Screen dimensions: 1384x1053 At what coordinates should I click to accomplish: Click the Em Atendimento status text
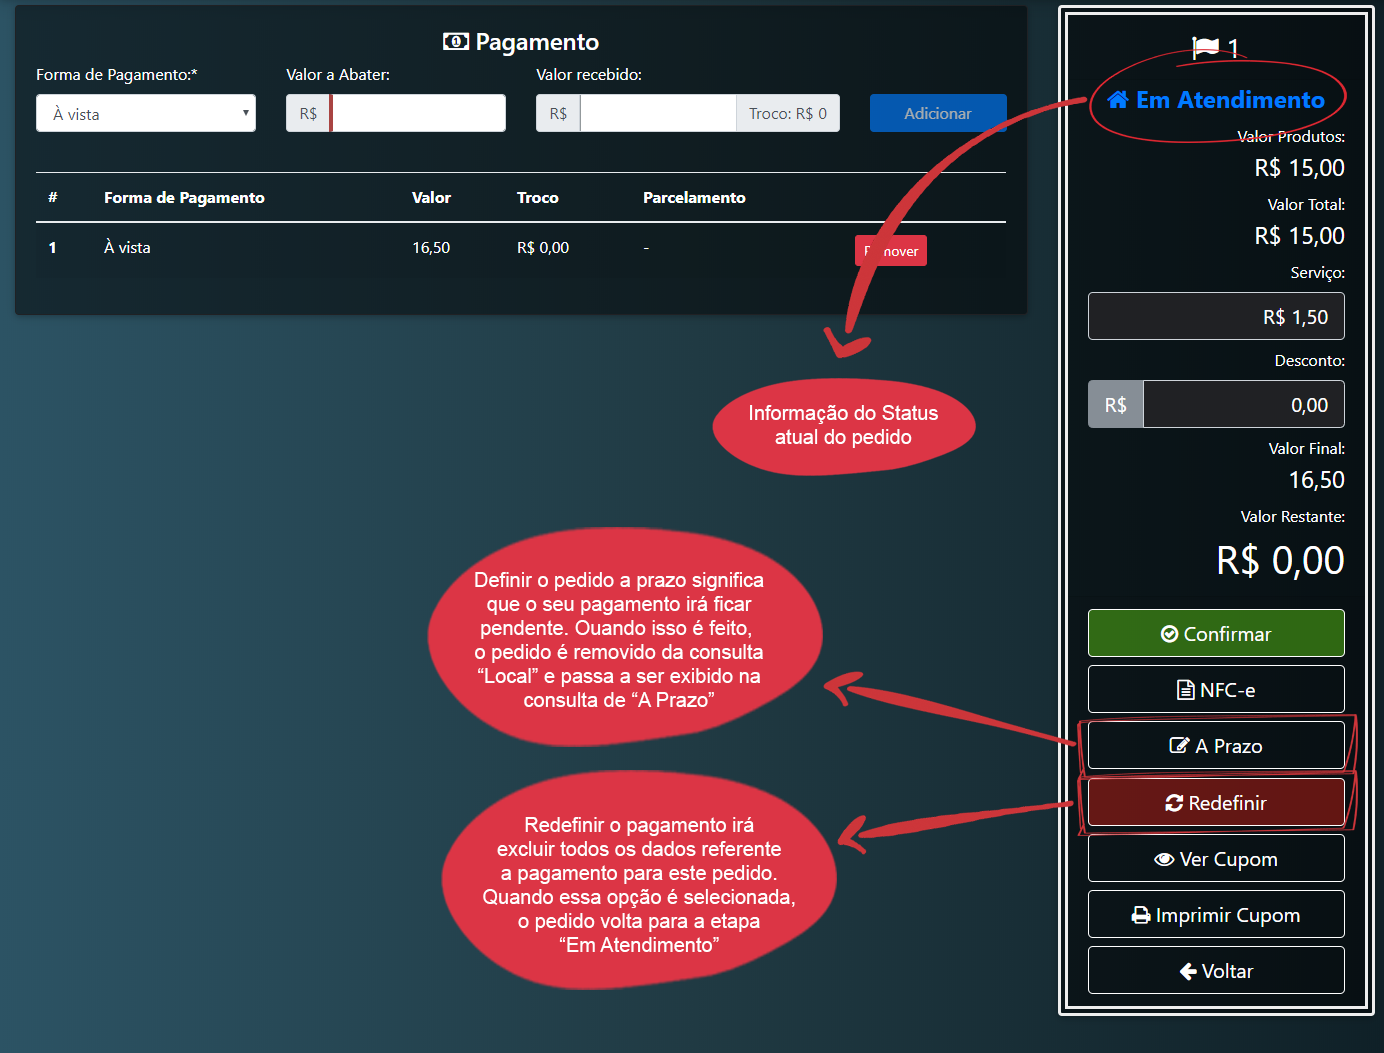pyautogui.click(x=1230, y=100)
